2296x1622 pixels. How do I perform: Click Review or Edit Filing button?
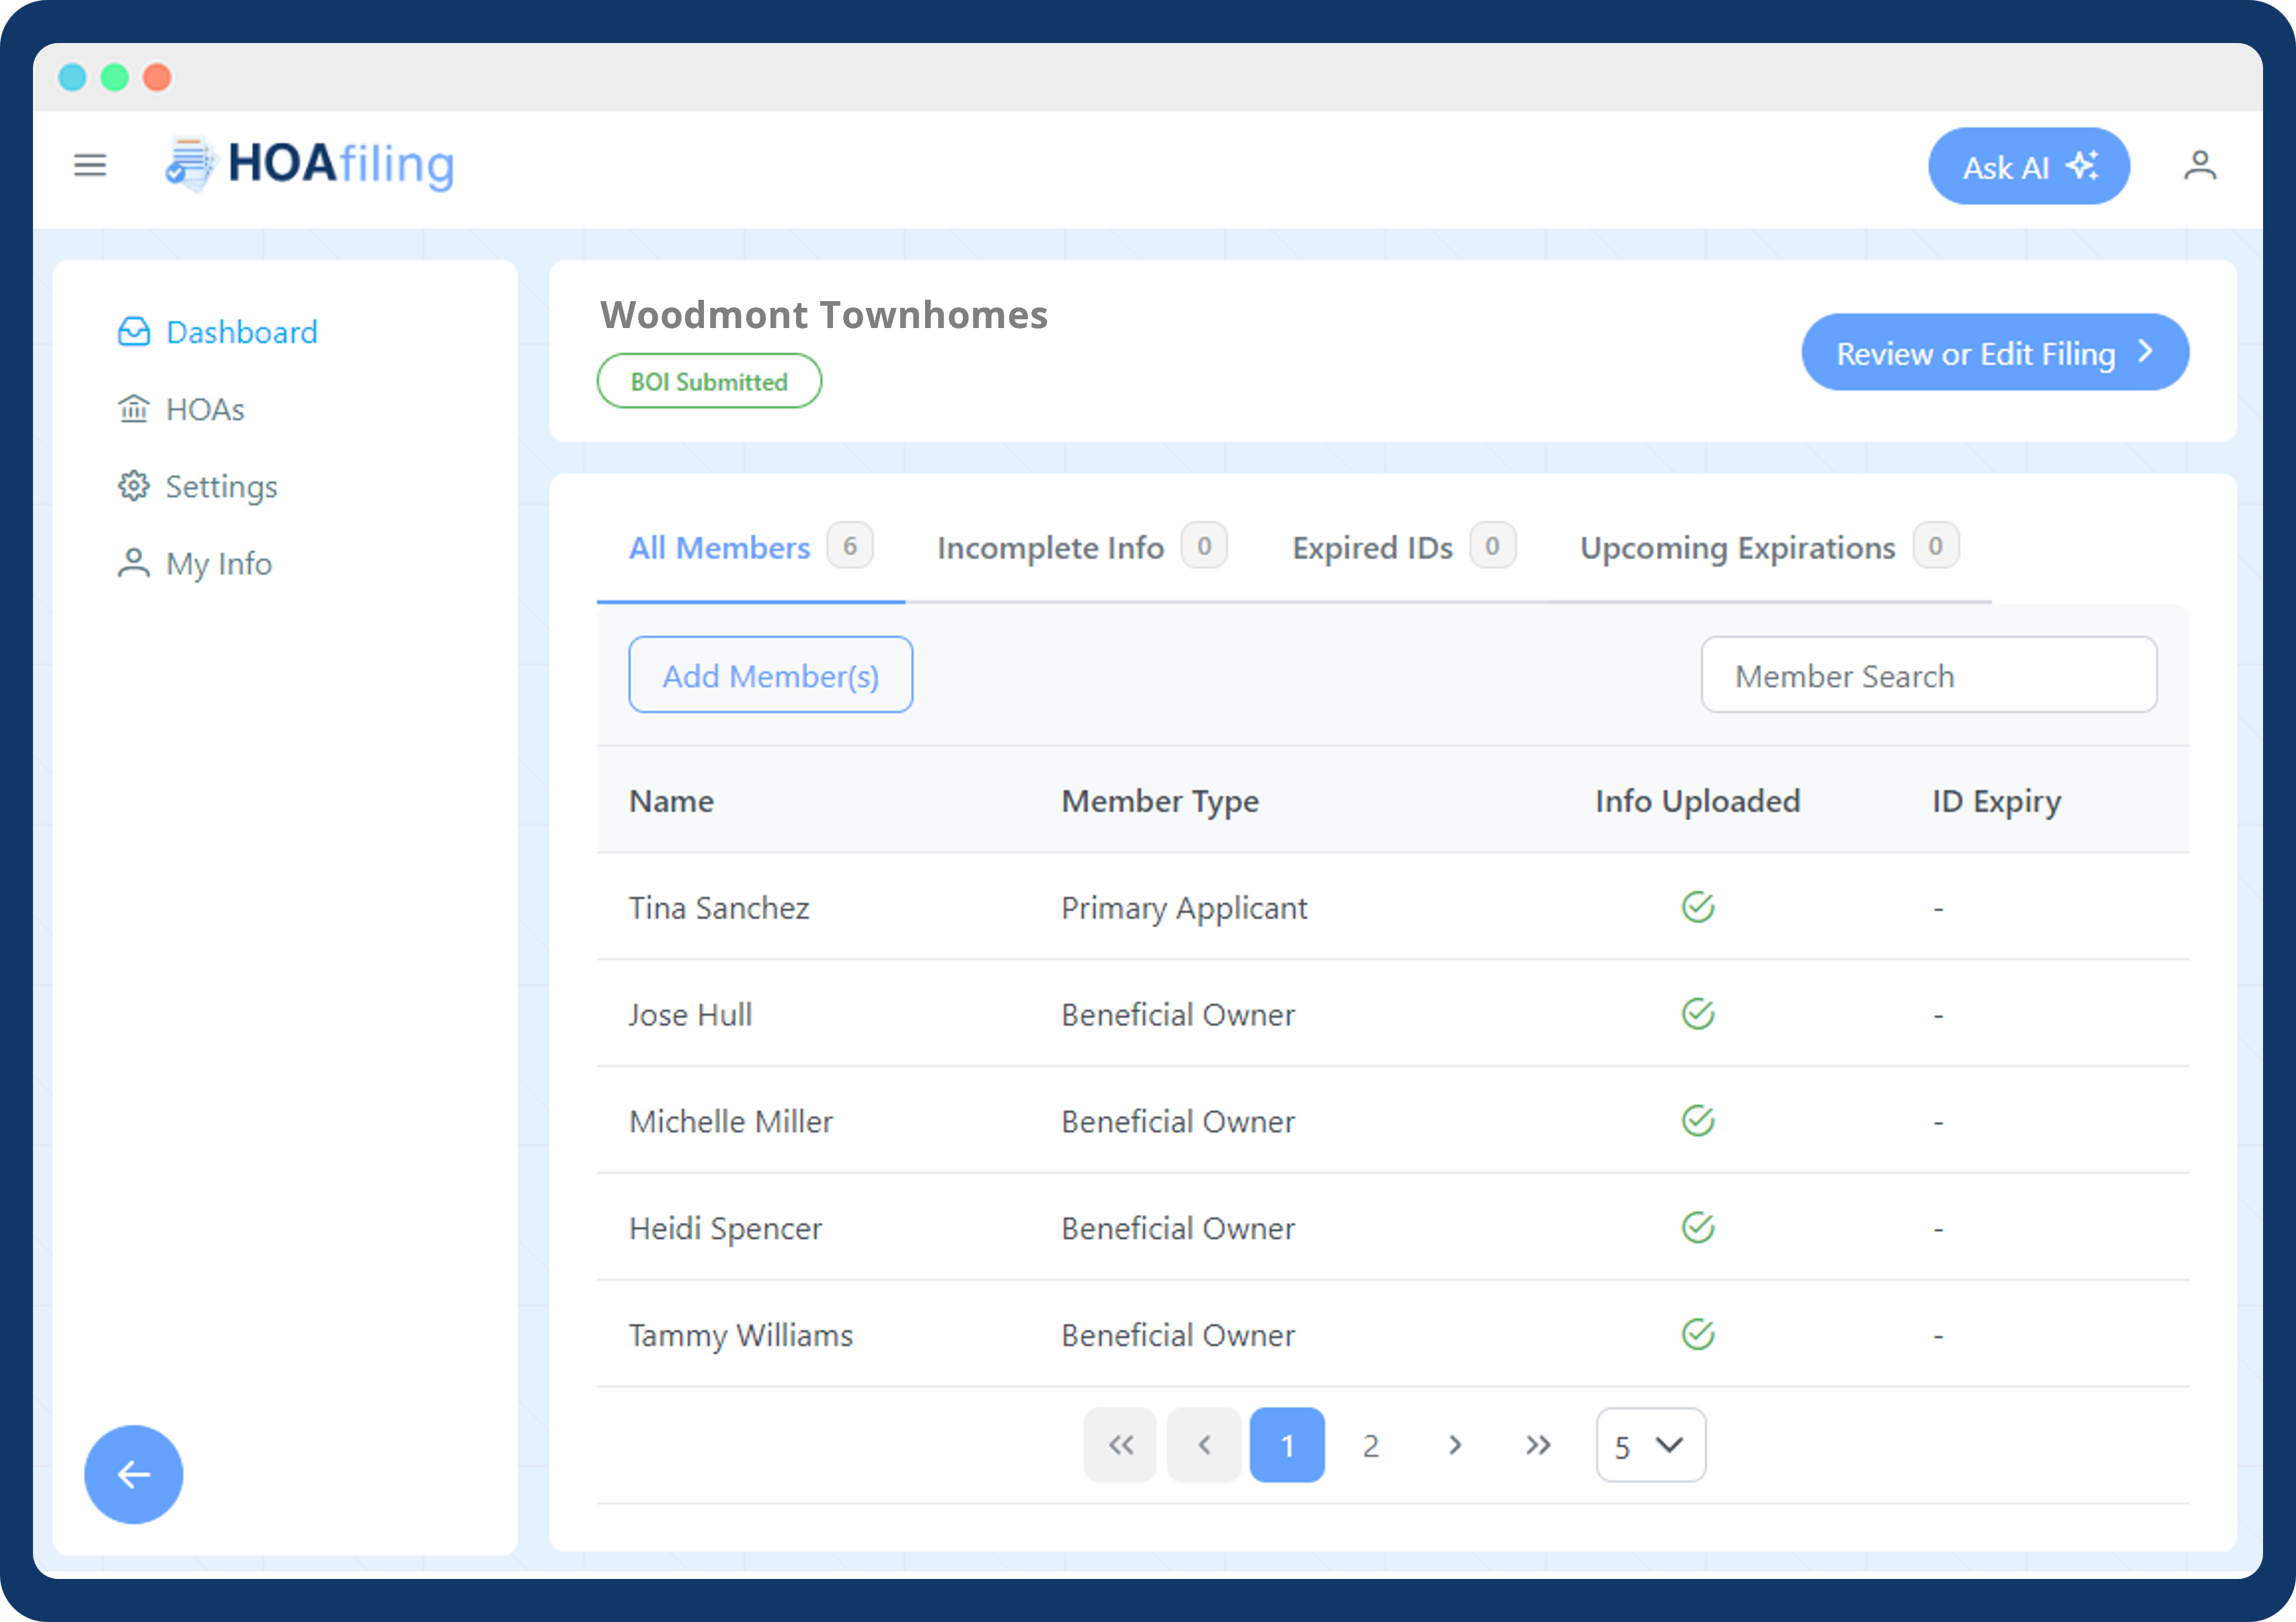pyautogui.click(x=1995, y=352)
